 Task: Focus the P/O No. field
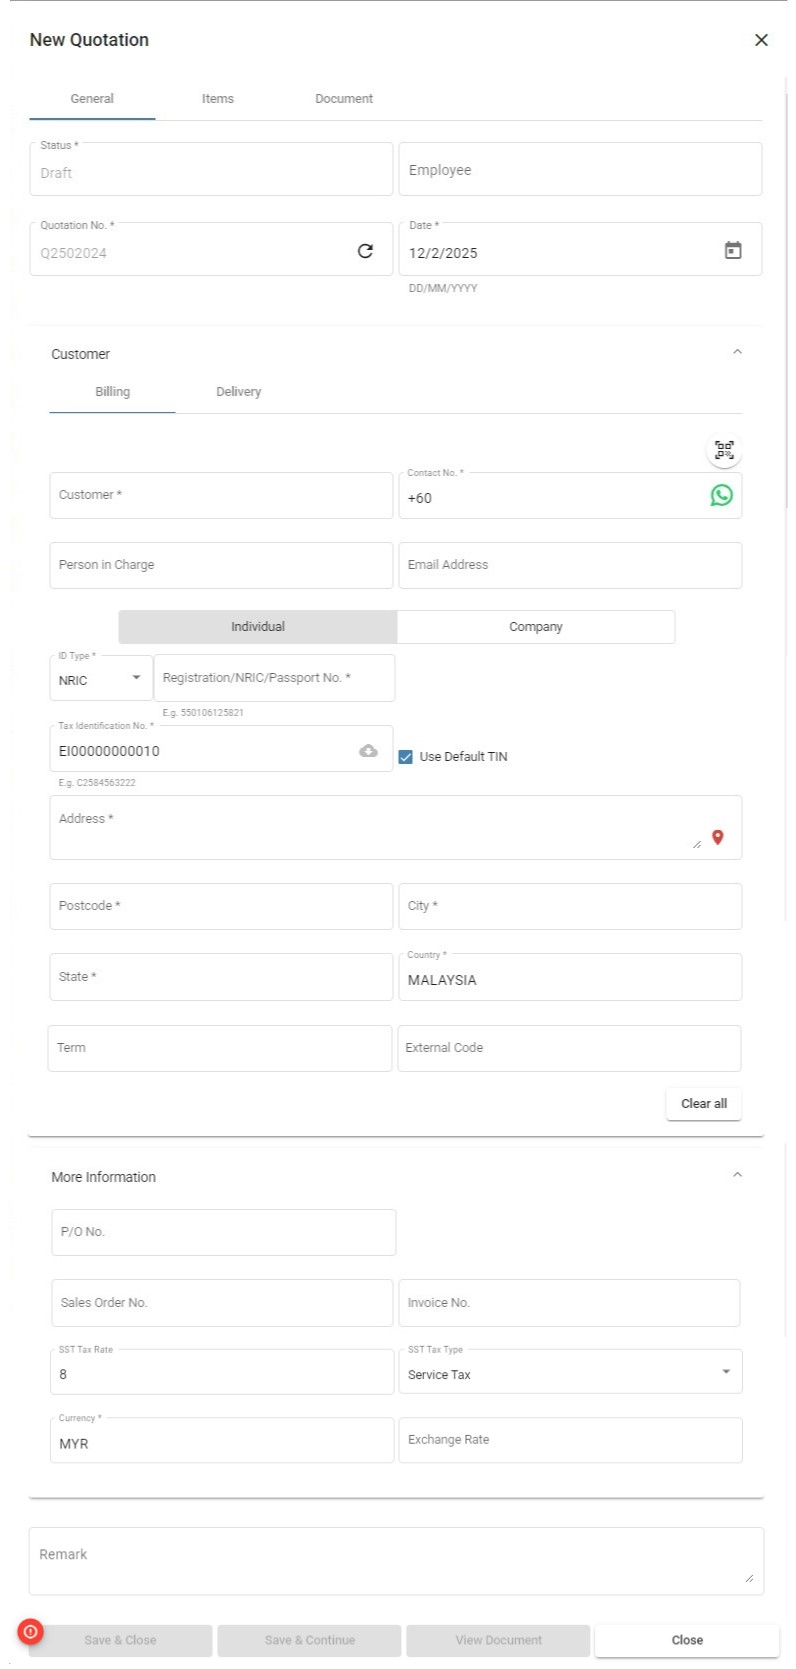[x=224, y=1232]
